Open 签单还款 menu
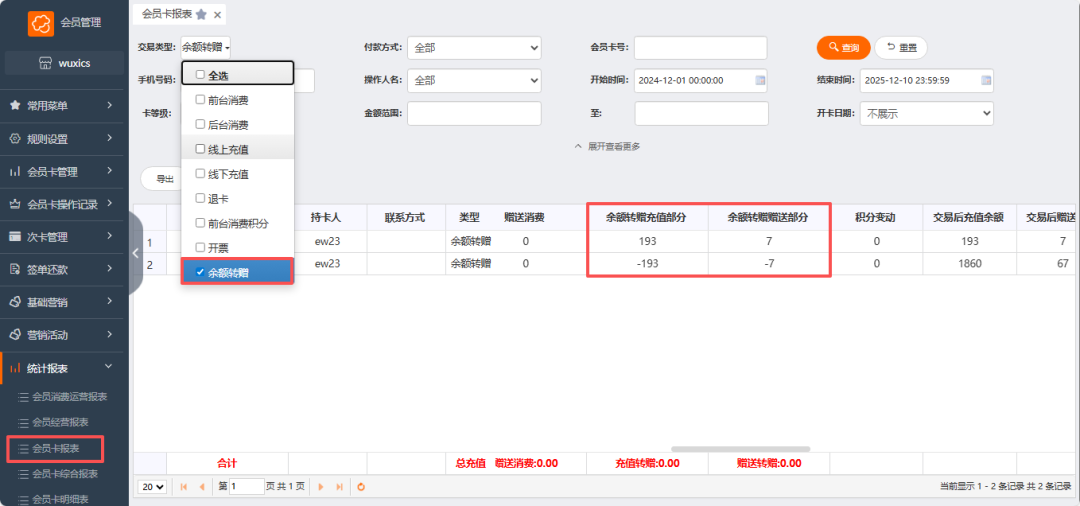Image resolution: width=1080 pixels, height=506 pixels. pyautogui.click(x=64, y=270)
